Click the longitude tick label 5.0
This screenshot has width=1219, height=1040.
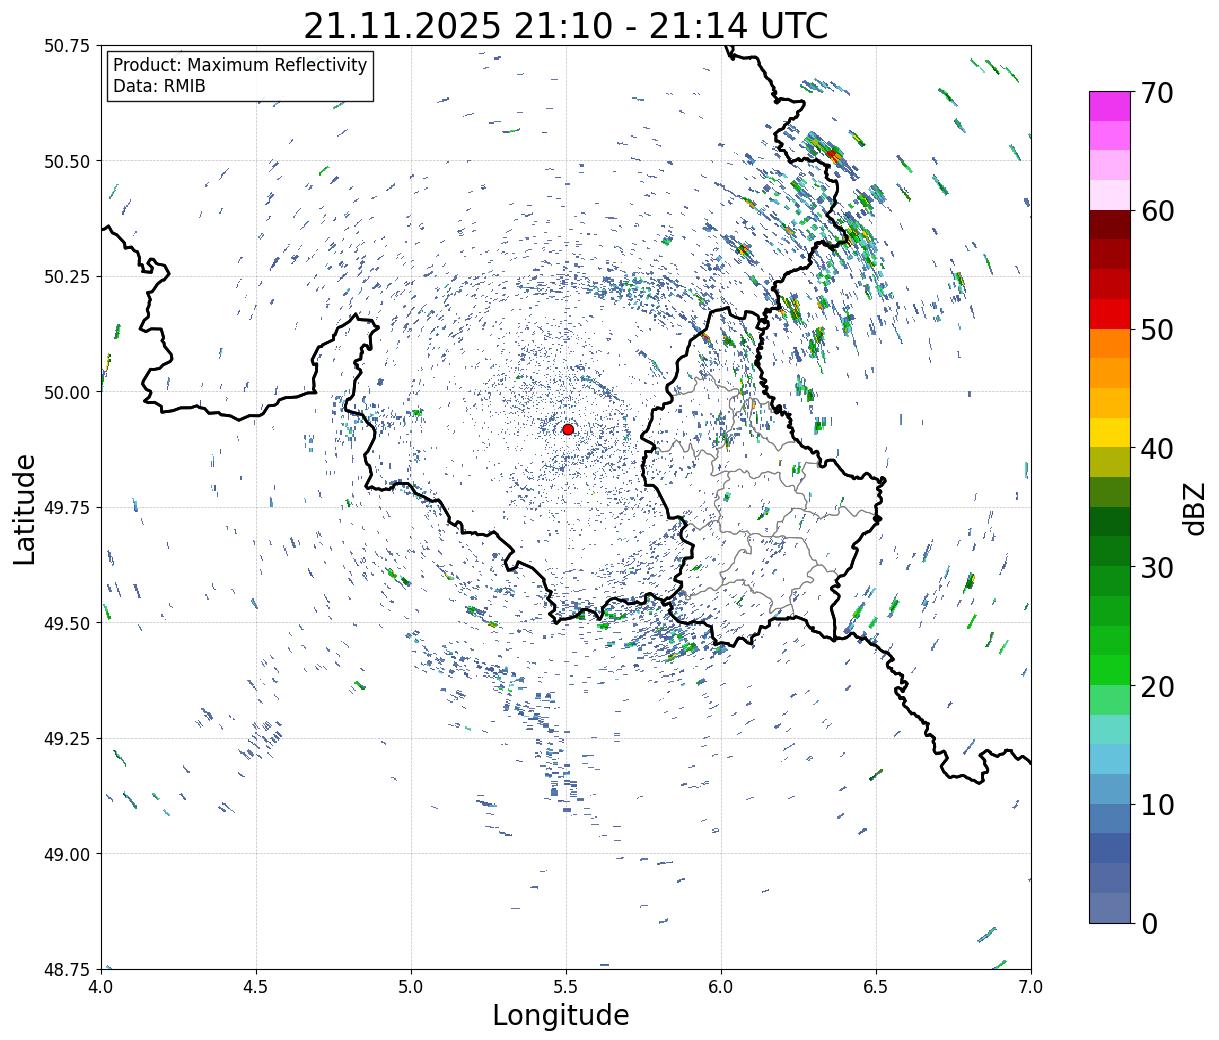point(411,986)
